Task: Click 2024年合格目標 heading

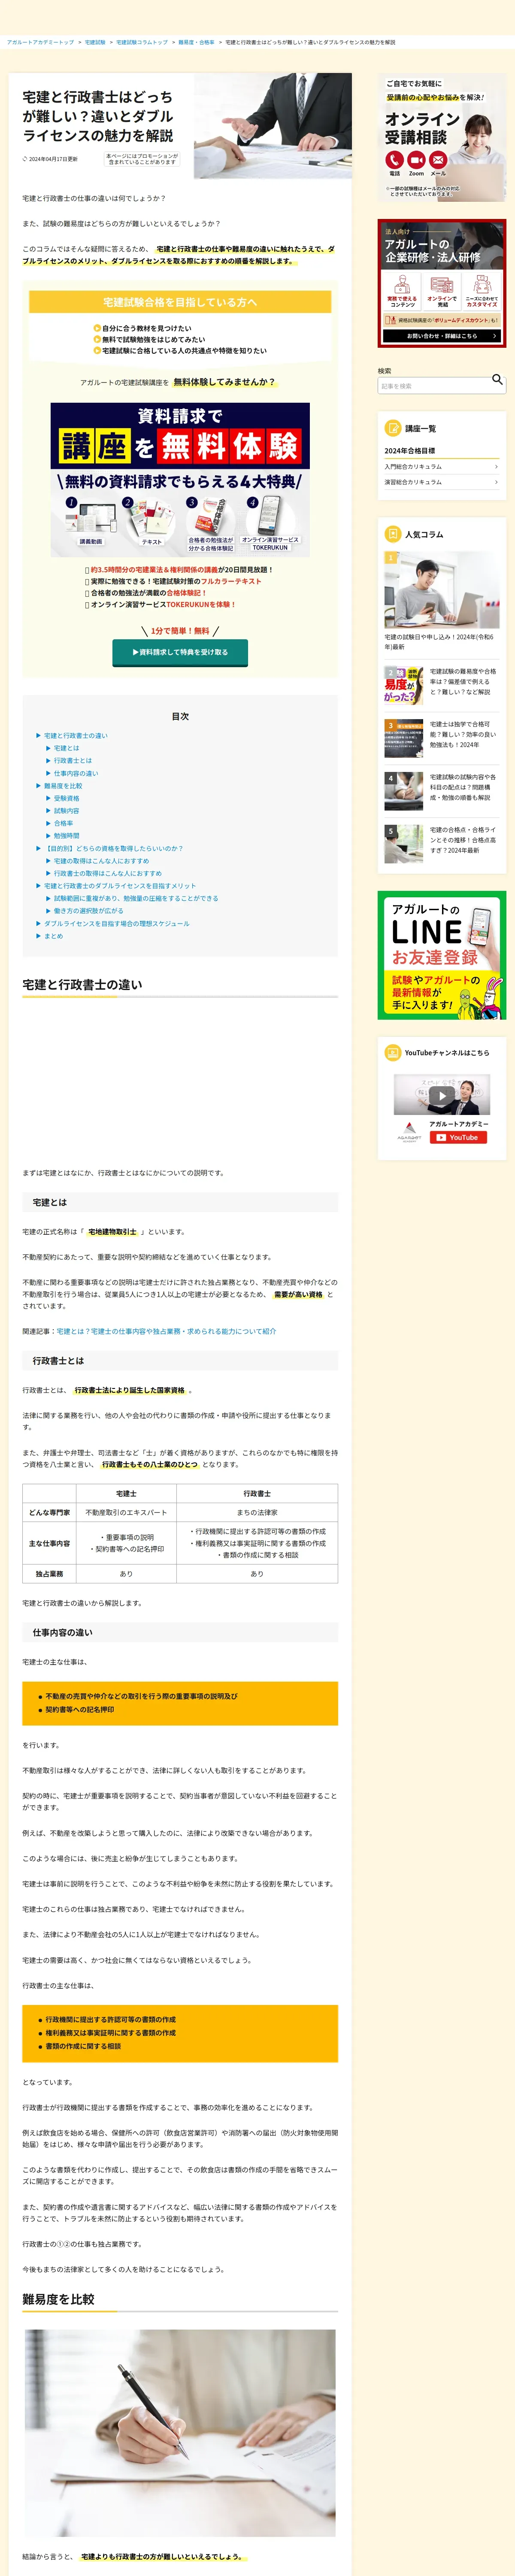Action: point(410,451)
